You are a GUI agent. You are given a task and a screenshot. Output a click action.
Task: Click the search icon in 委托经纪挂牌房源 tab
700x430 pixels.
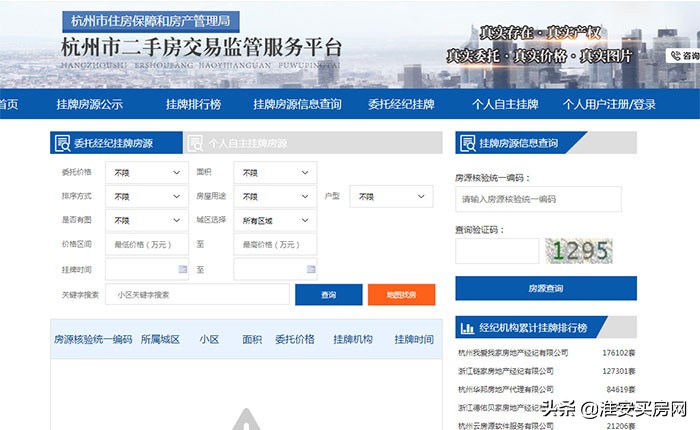pos(62,143)
